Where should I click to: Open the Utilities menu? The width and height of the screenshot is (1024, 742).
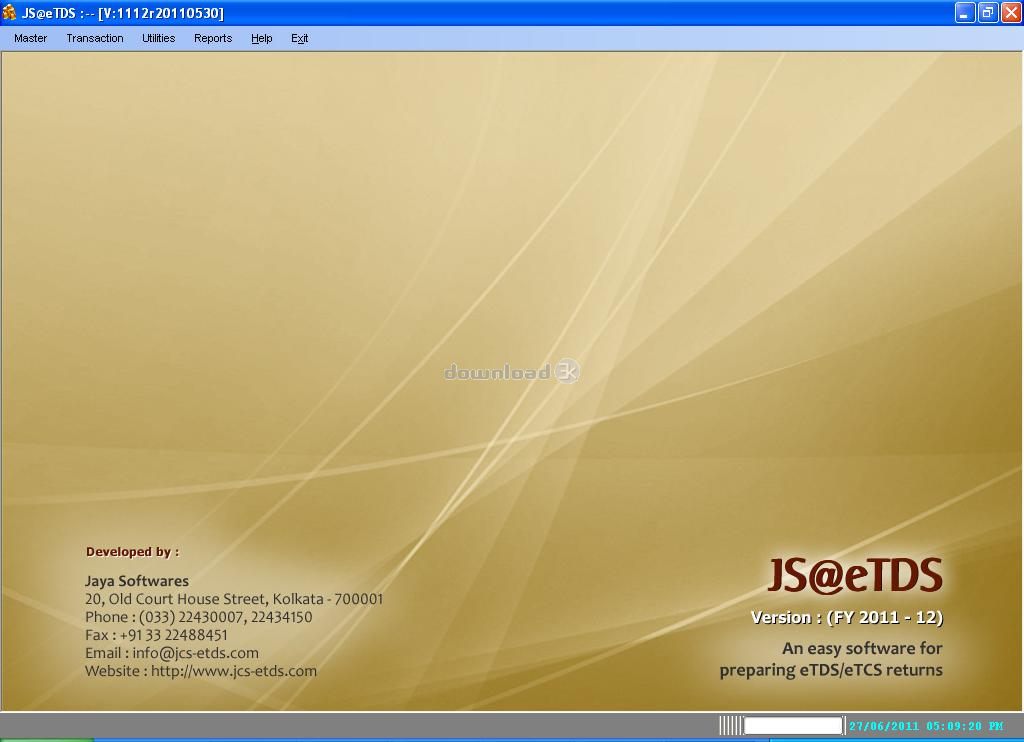[158, 39]
